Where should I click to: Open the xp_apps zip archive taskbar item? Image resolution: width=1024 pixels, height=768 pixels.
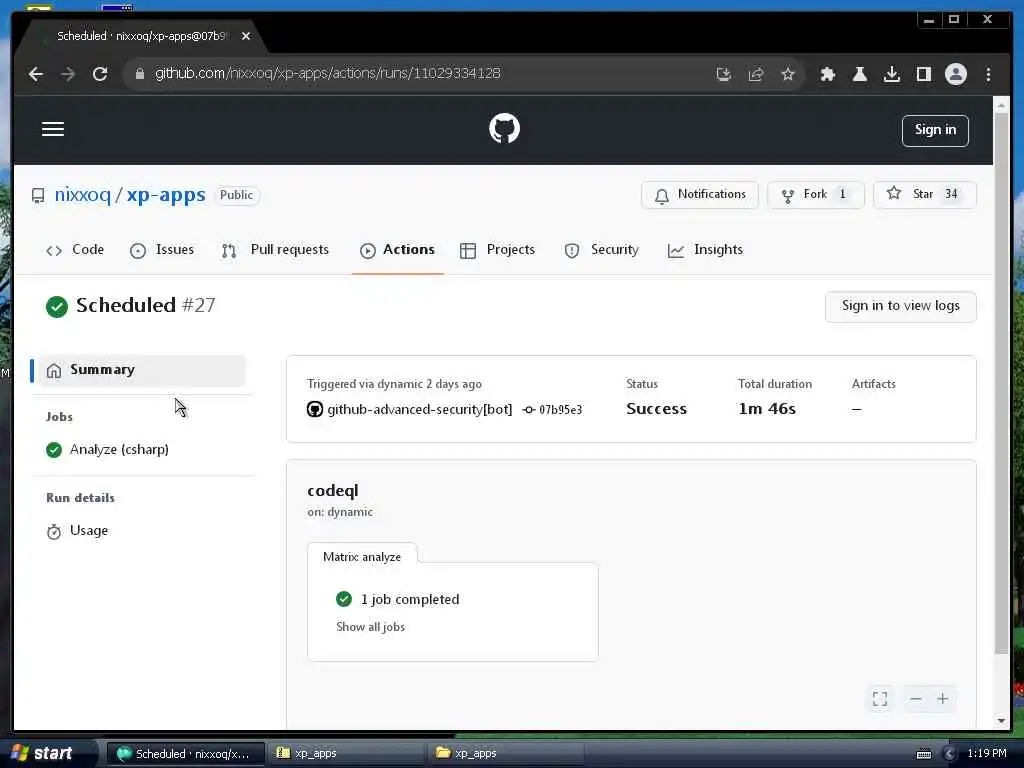(346, 754)
